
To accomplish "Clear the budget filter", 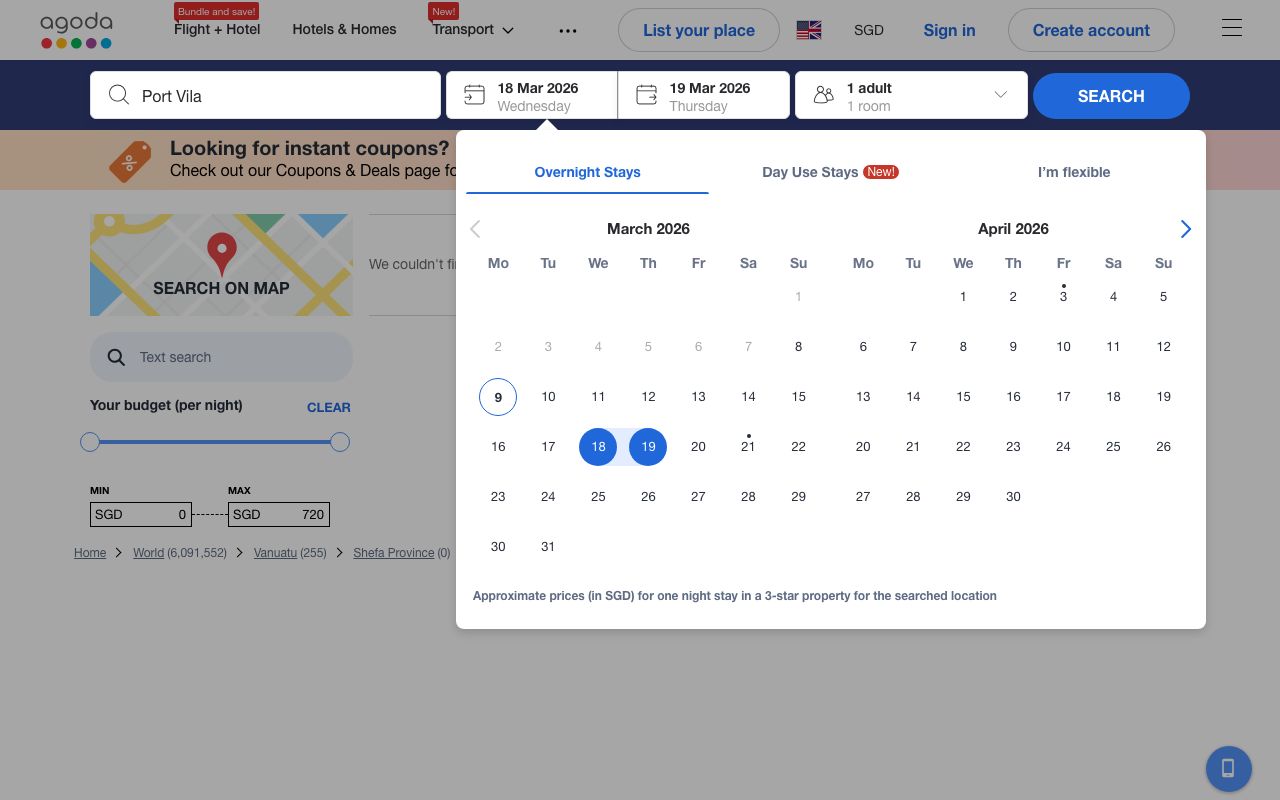I will [328, 407].
